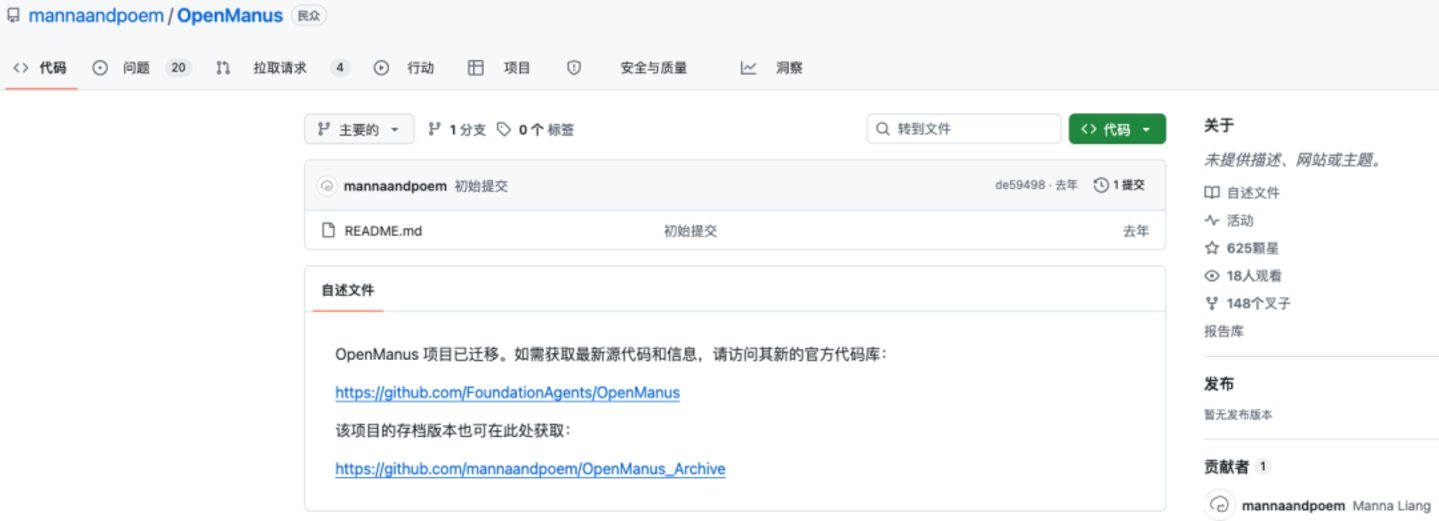
Task: Click the graph icon beside 洞察
Action: [748, 68]
